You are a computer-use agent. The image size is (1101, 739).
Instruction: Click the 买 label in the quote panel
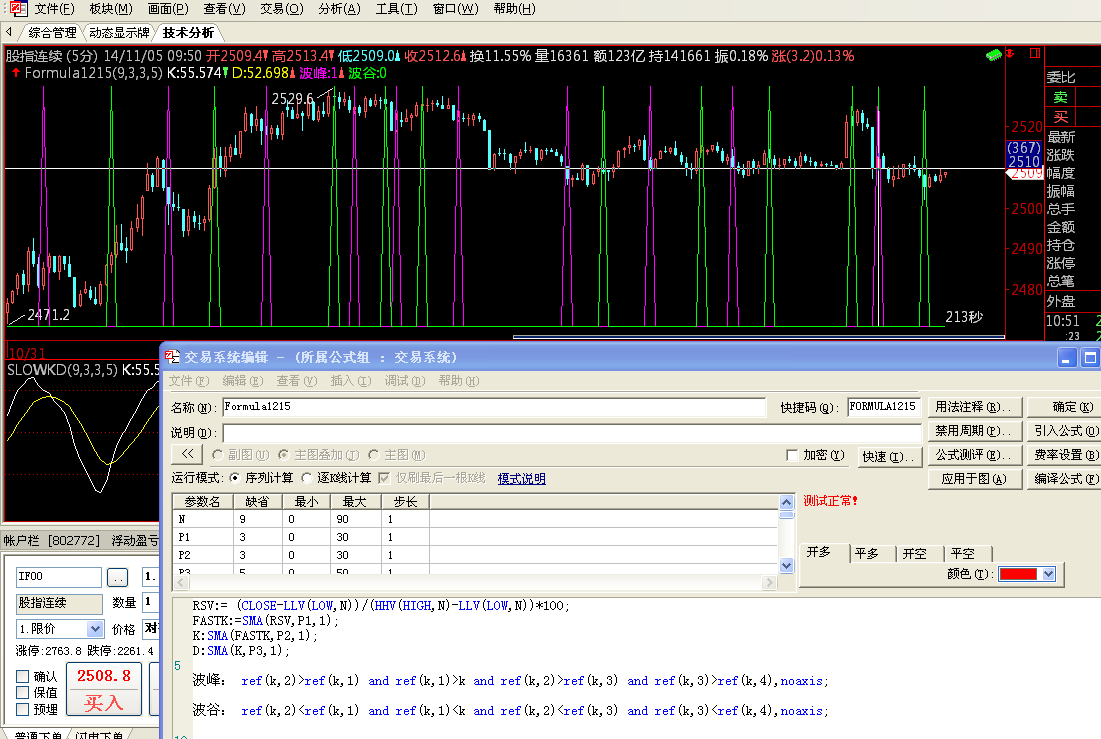point(1060,117)
